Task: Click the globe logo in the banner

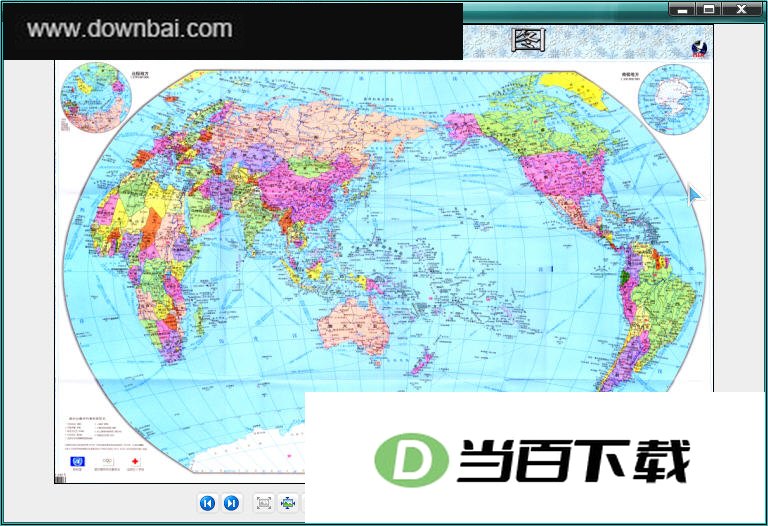Action: (x=699, y=49)
